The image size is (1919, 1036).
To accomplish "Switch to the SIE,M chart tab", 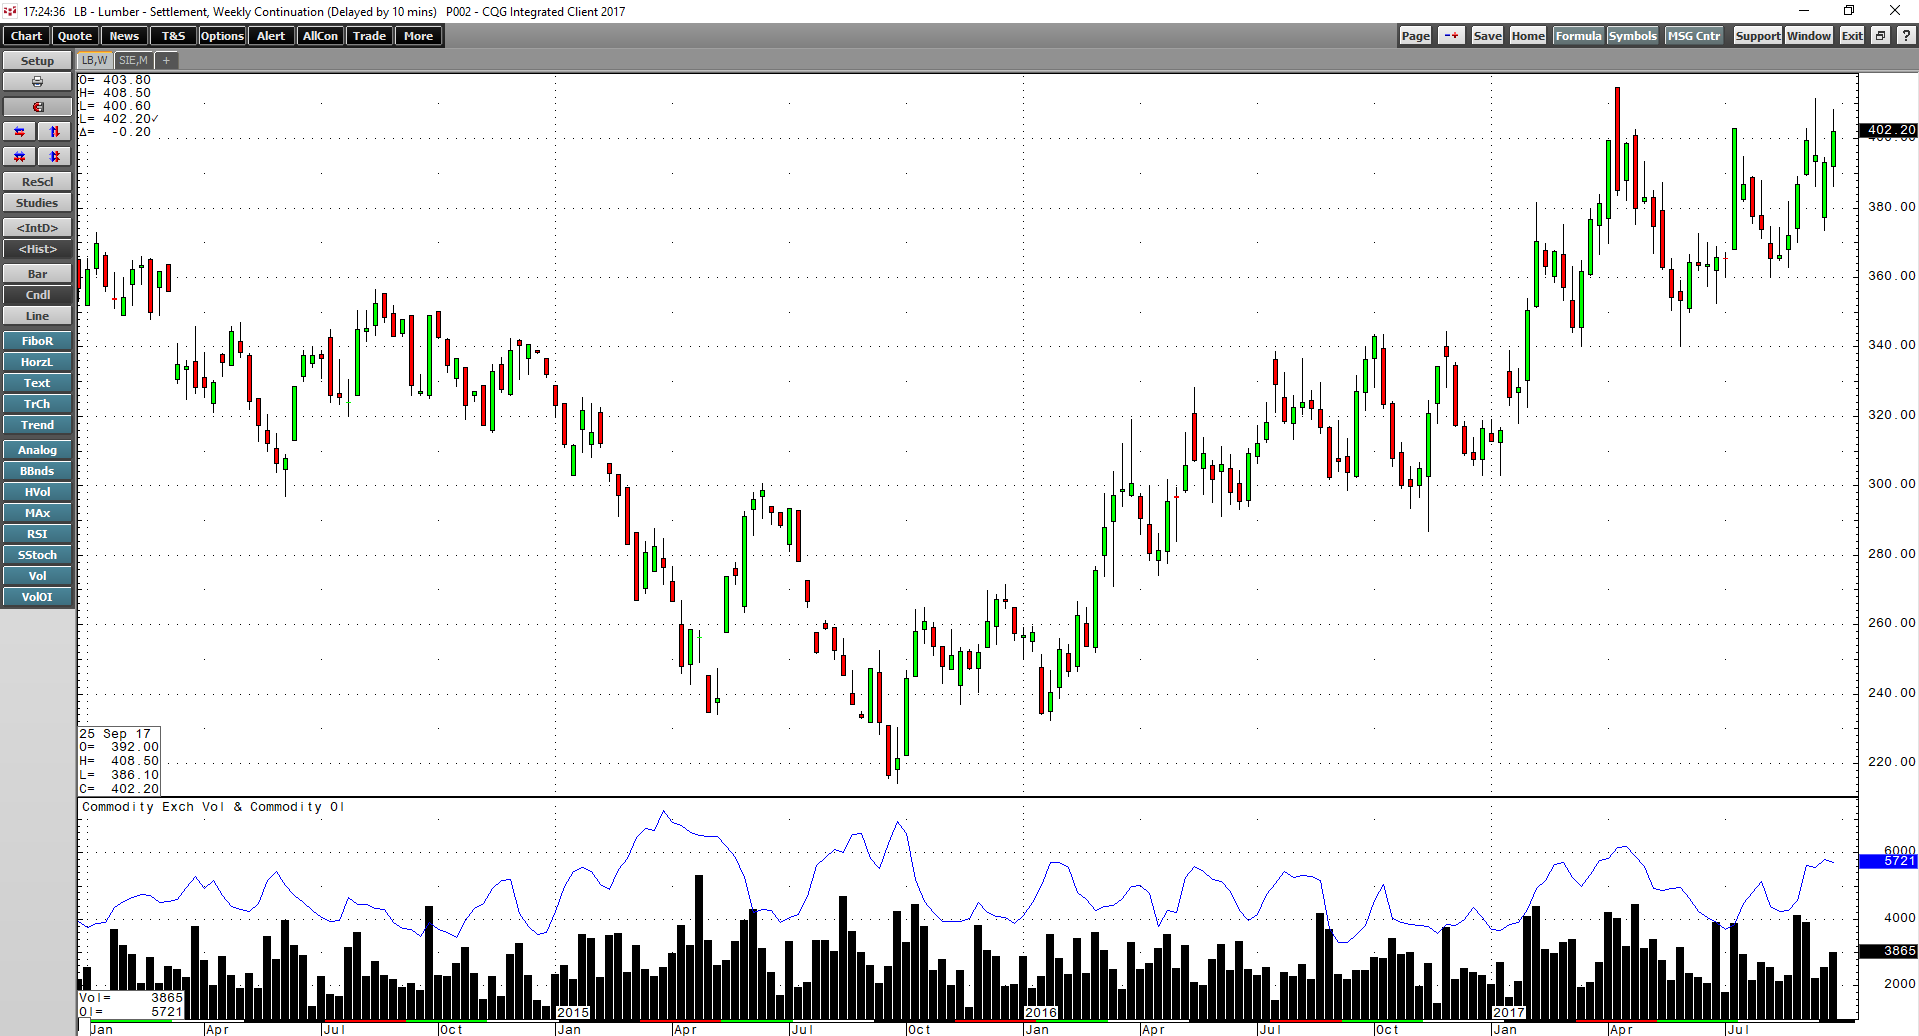I will tap(133, 61).
